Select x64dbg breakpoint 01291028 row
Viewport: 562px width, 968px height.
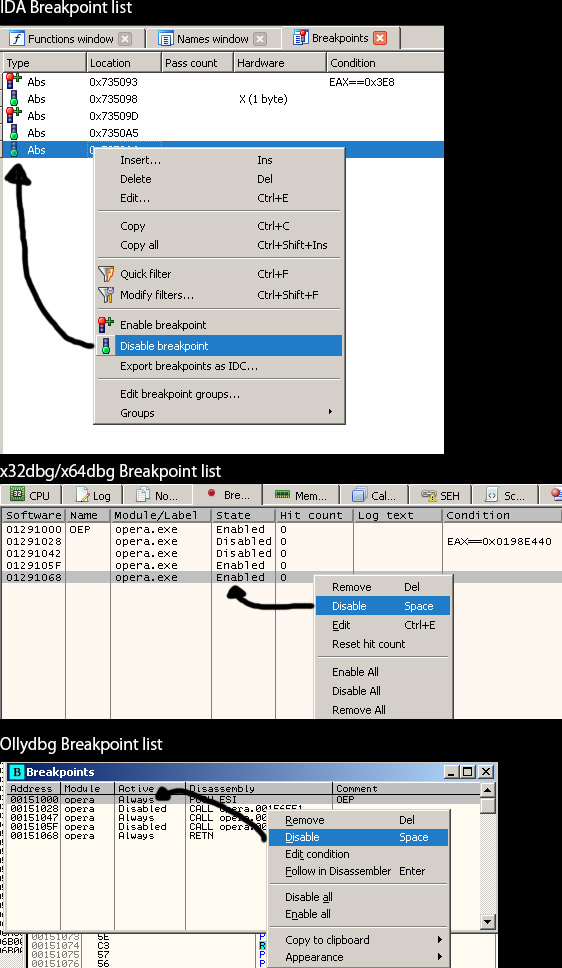point(281,541)
